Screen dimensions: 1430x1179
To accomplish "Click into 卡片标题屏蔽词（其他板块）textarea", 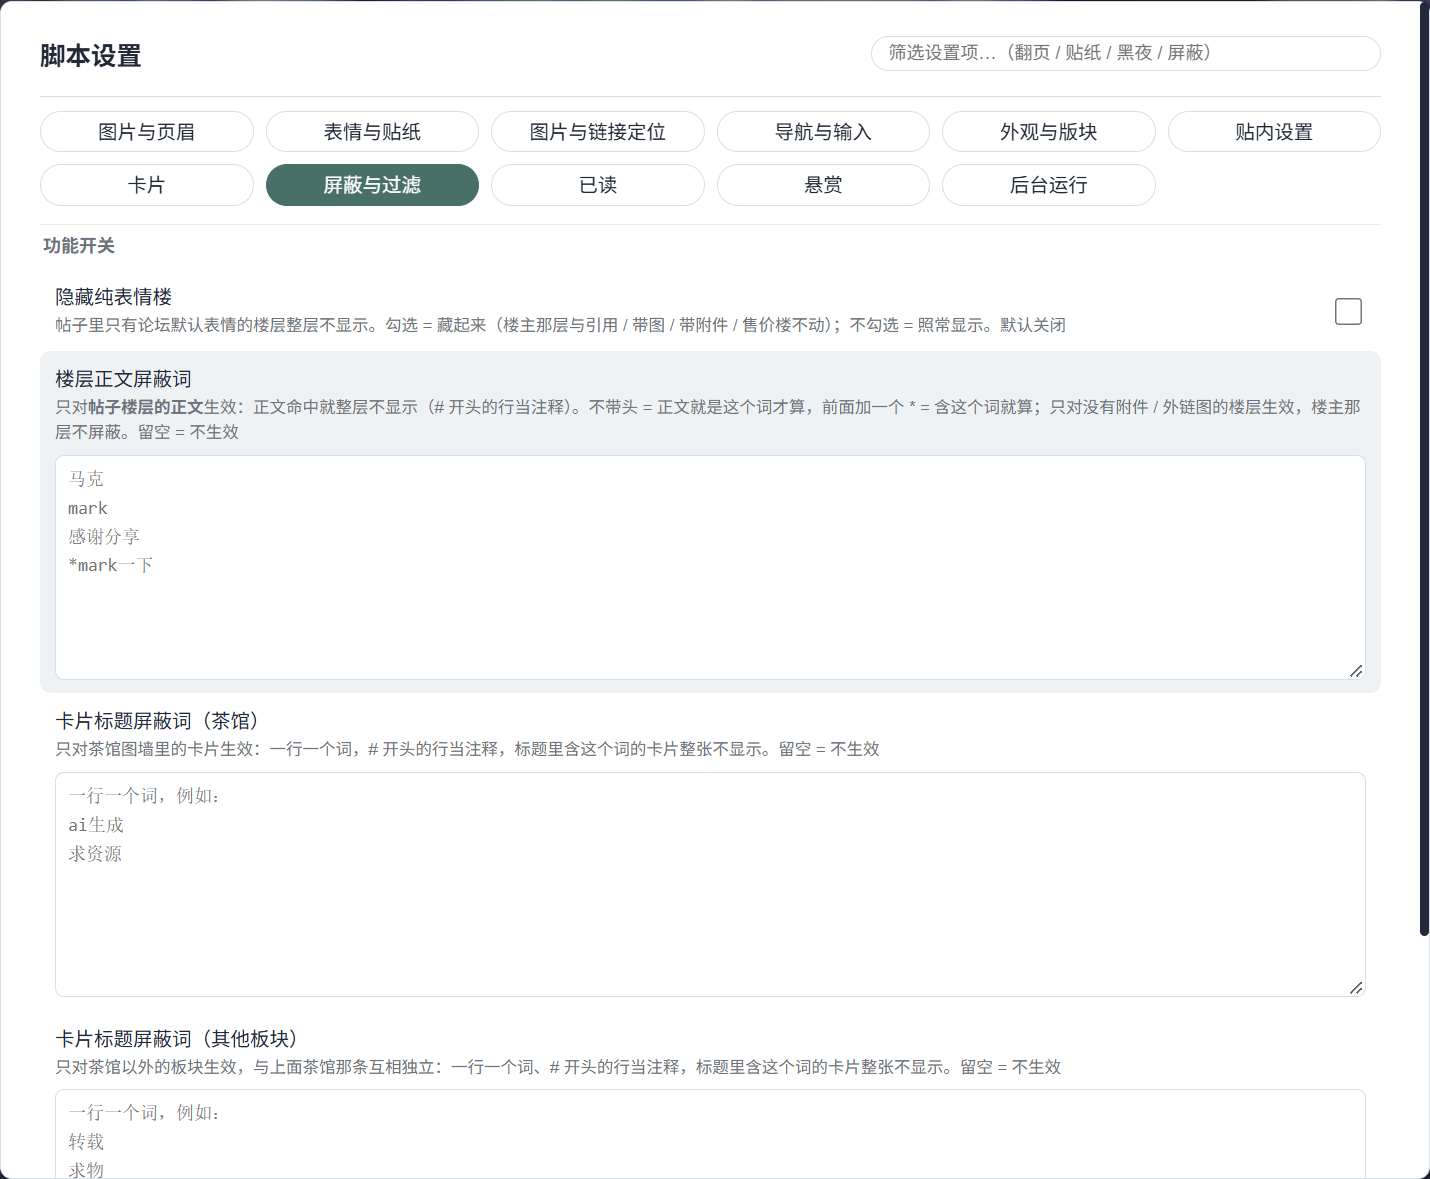I will coord(710,1134).
